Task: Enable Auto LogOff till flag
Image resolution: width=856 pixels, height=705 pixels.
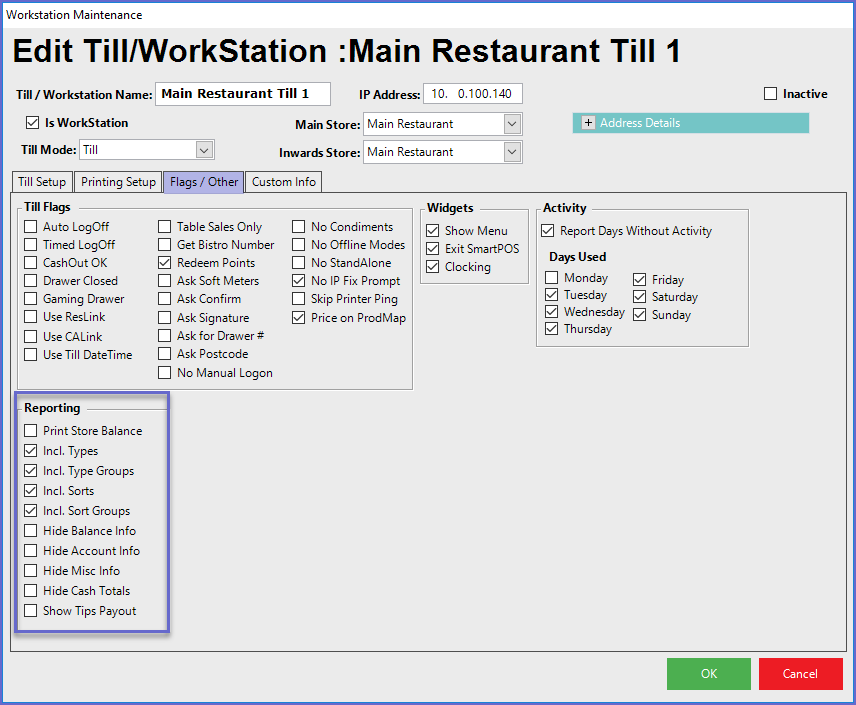Action: 31,227
